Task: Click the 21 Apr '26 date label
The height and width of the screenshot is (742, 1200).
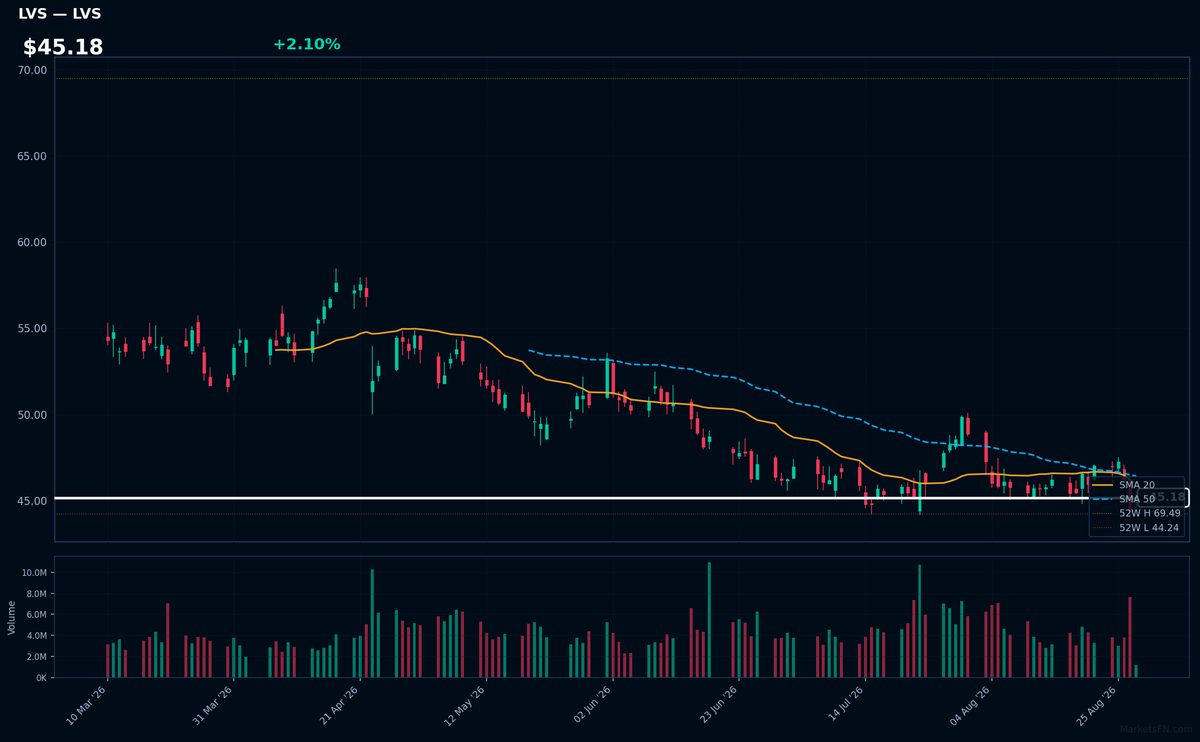Action: click(x=339, y=705)
